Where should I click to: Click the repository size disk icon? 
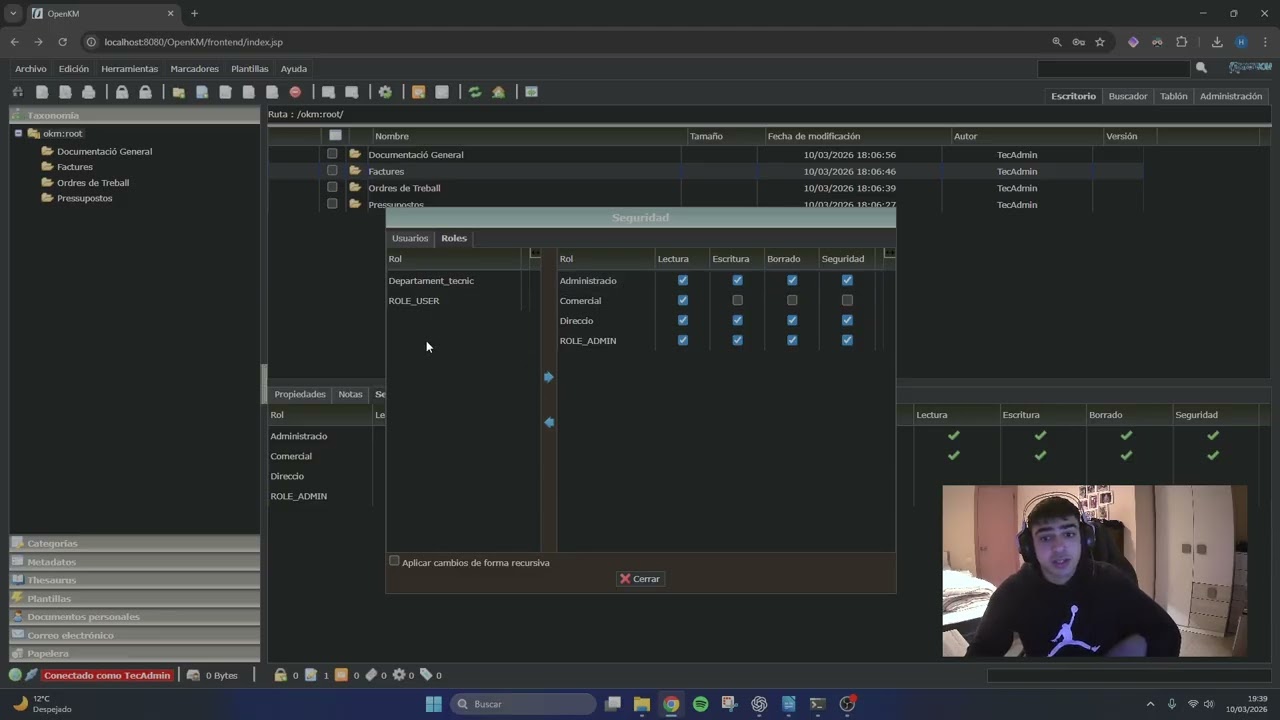coord(193,675)
